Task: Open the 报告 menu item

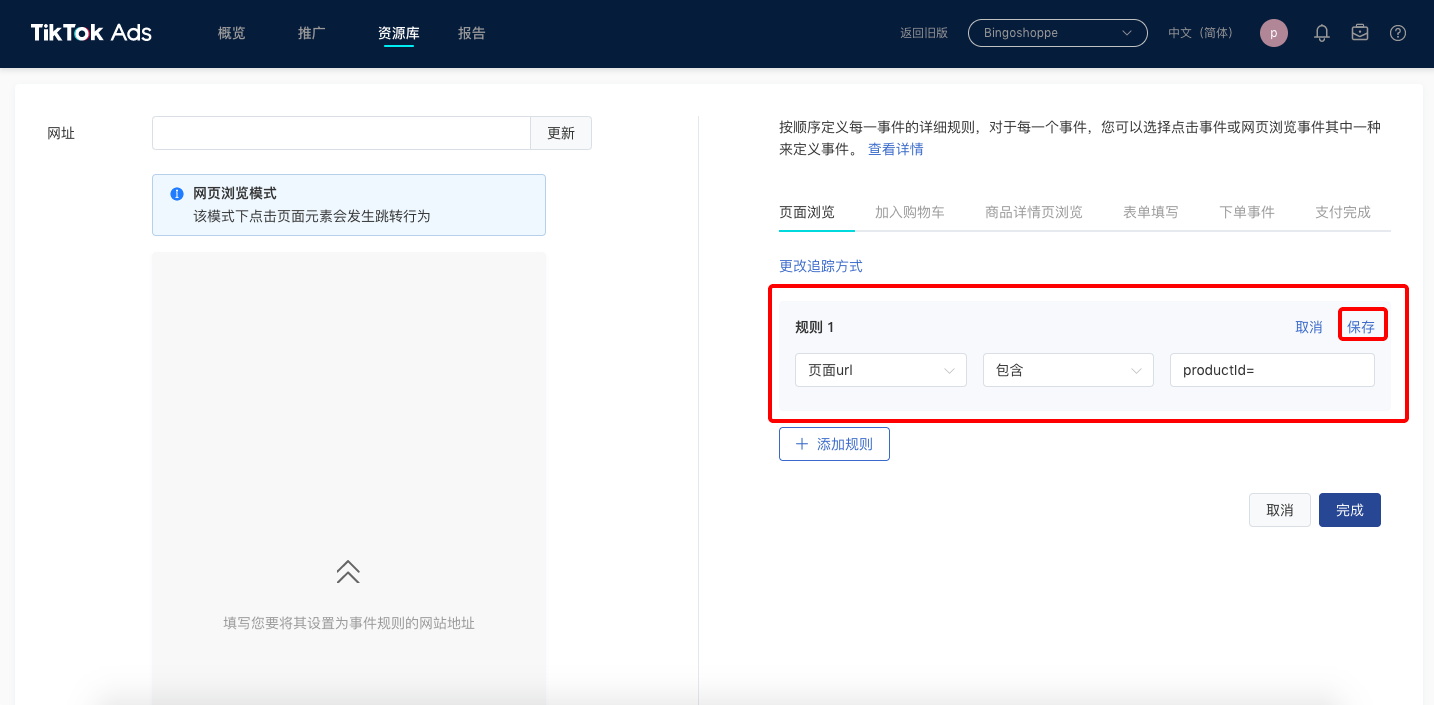Action: [471, 33]
